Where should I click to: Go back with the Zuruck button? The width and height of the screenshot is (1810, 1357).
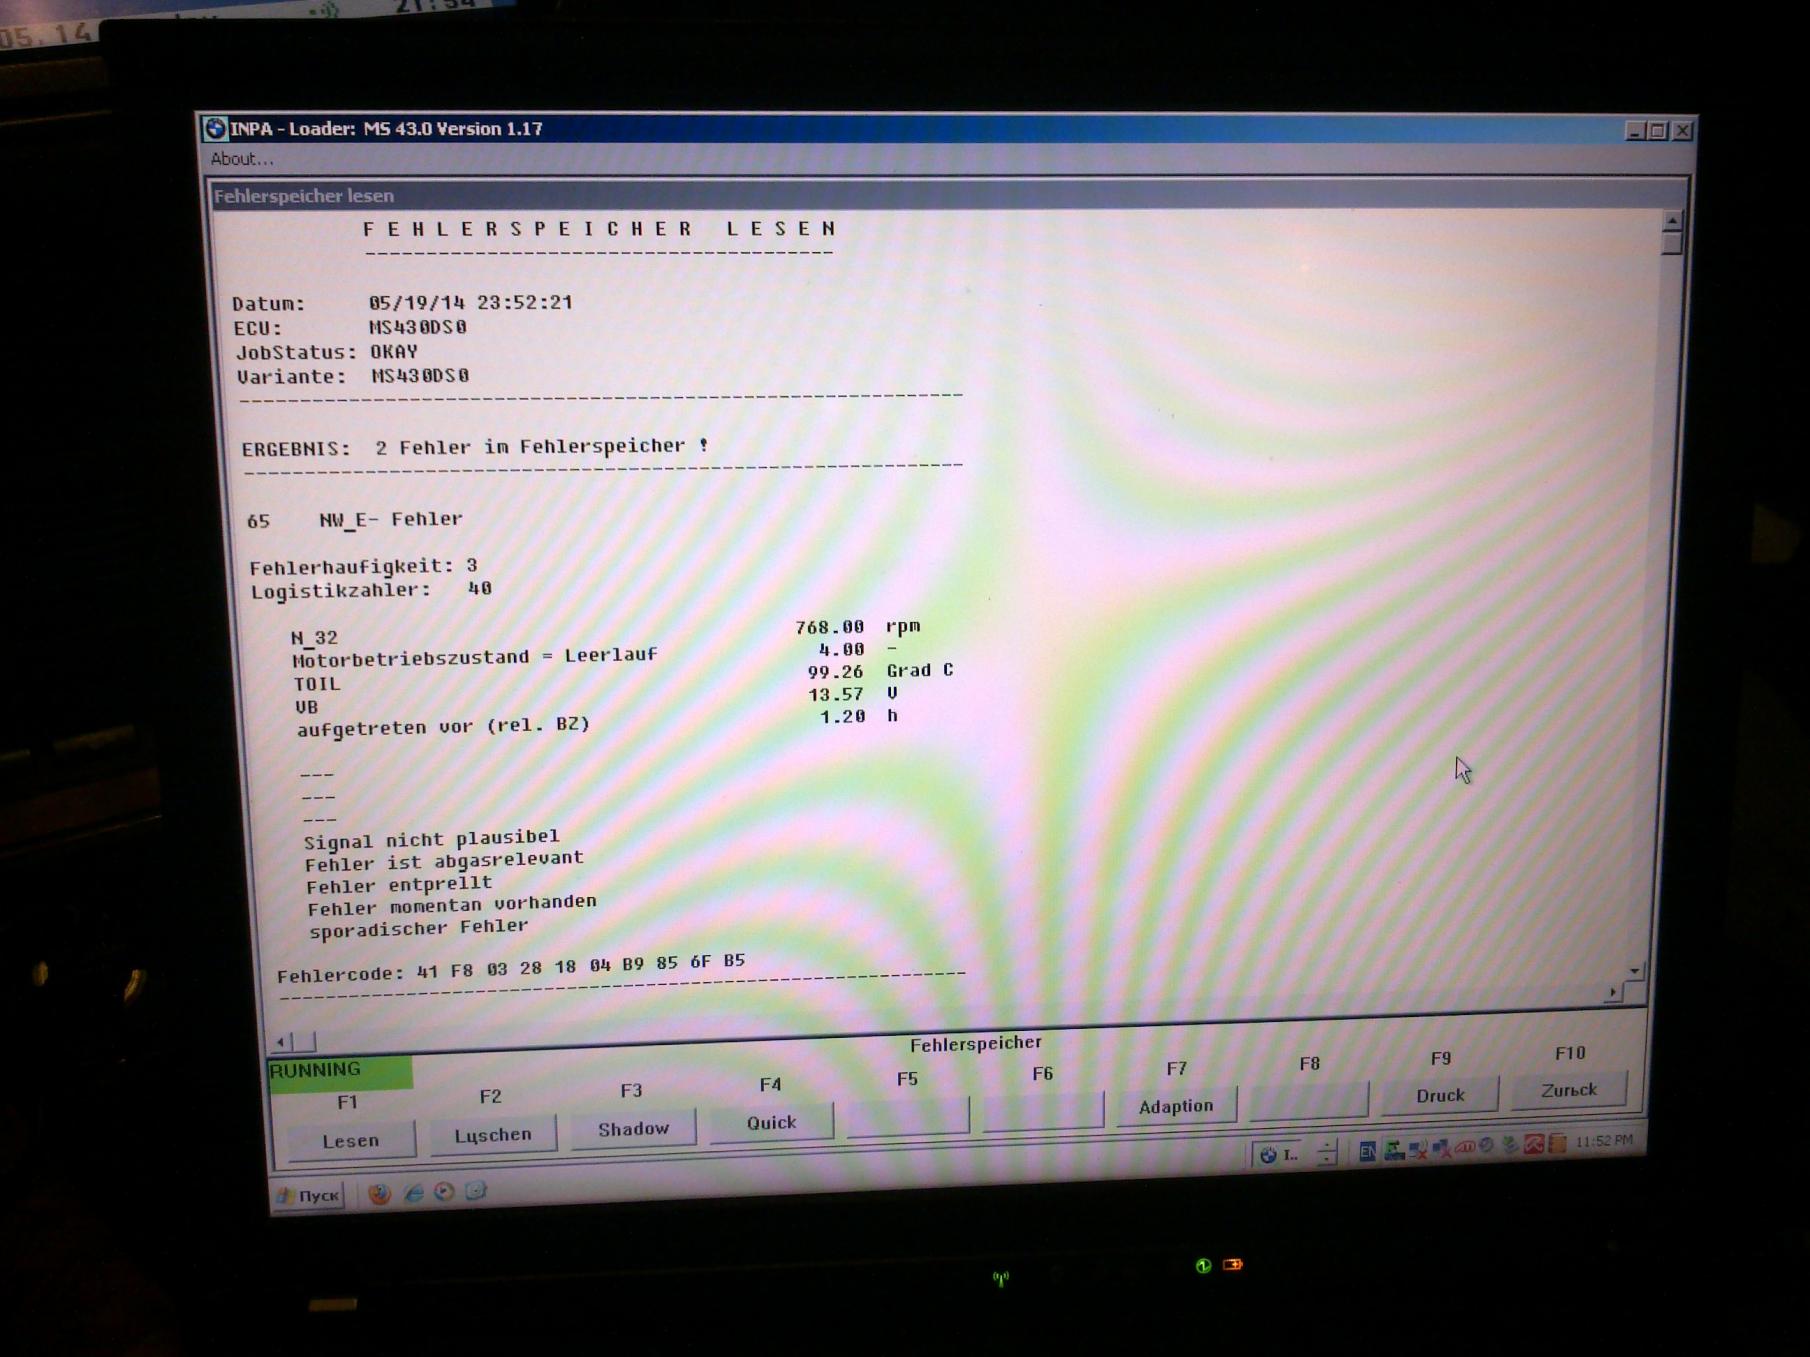(1569, 1090)
